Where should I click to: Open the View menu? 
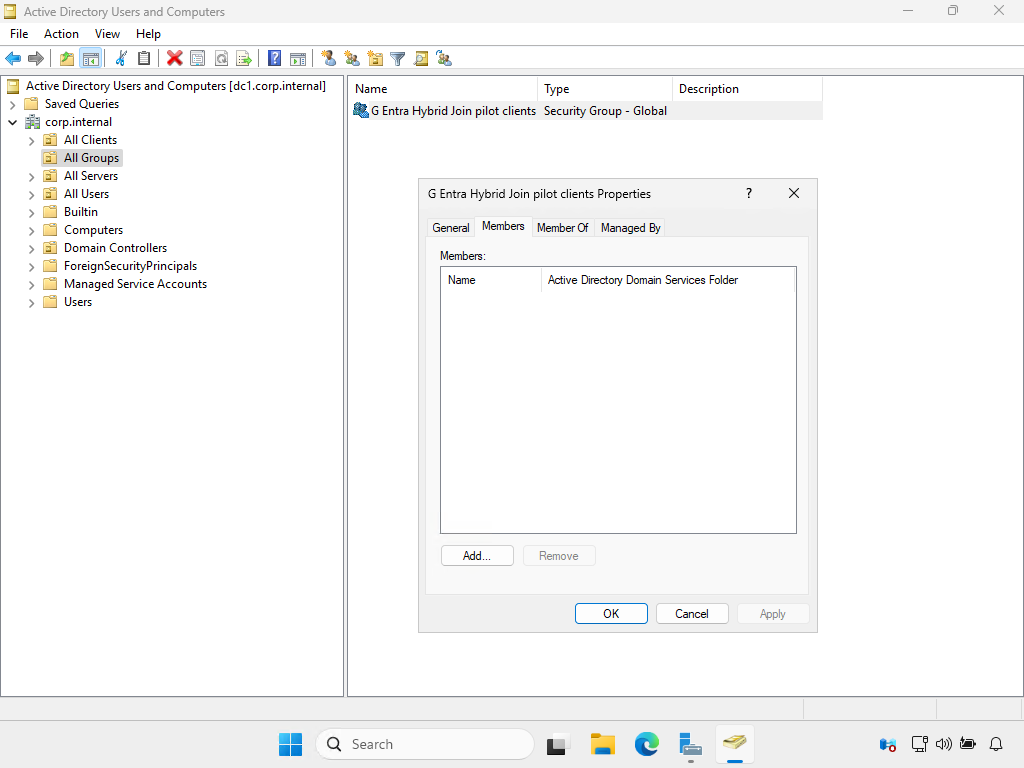(x=107, y=34)
